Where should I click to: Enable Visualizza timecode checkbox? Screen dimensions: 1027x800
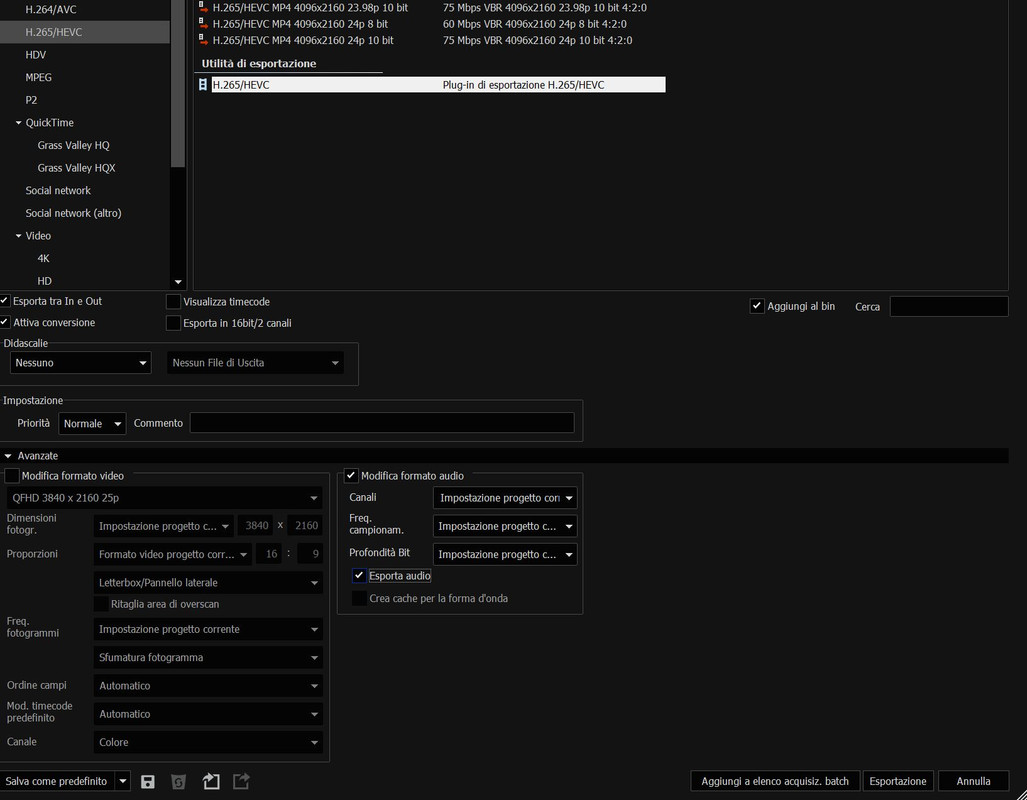pyautogui.click(x=173, y=301)
